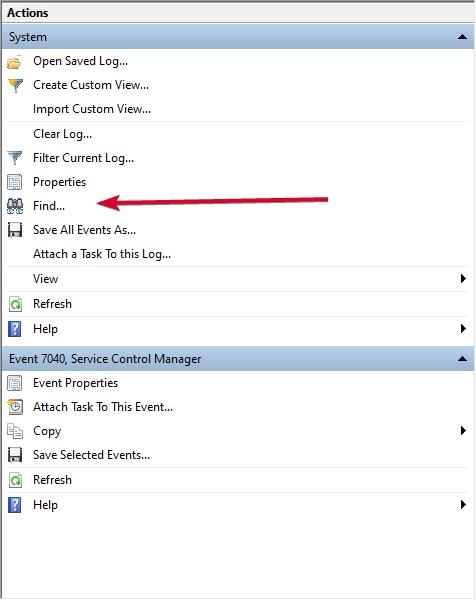Click the System section header text
476x600 pixels.
click(x=28, y=37)
